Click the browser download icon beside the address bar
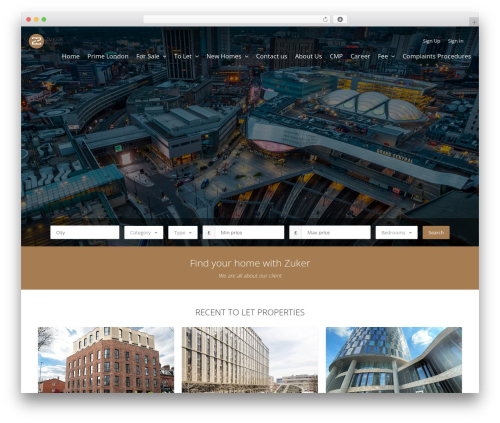Image resolution: width=500 pixels, height=423 pixels. coord(340,20)
